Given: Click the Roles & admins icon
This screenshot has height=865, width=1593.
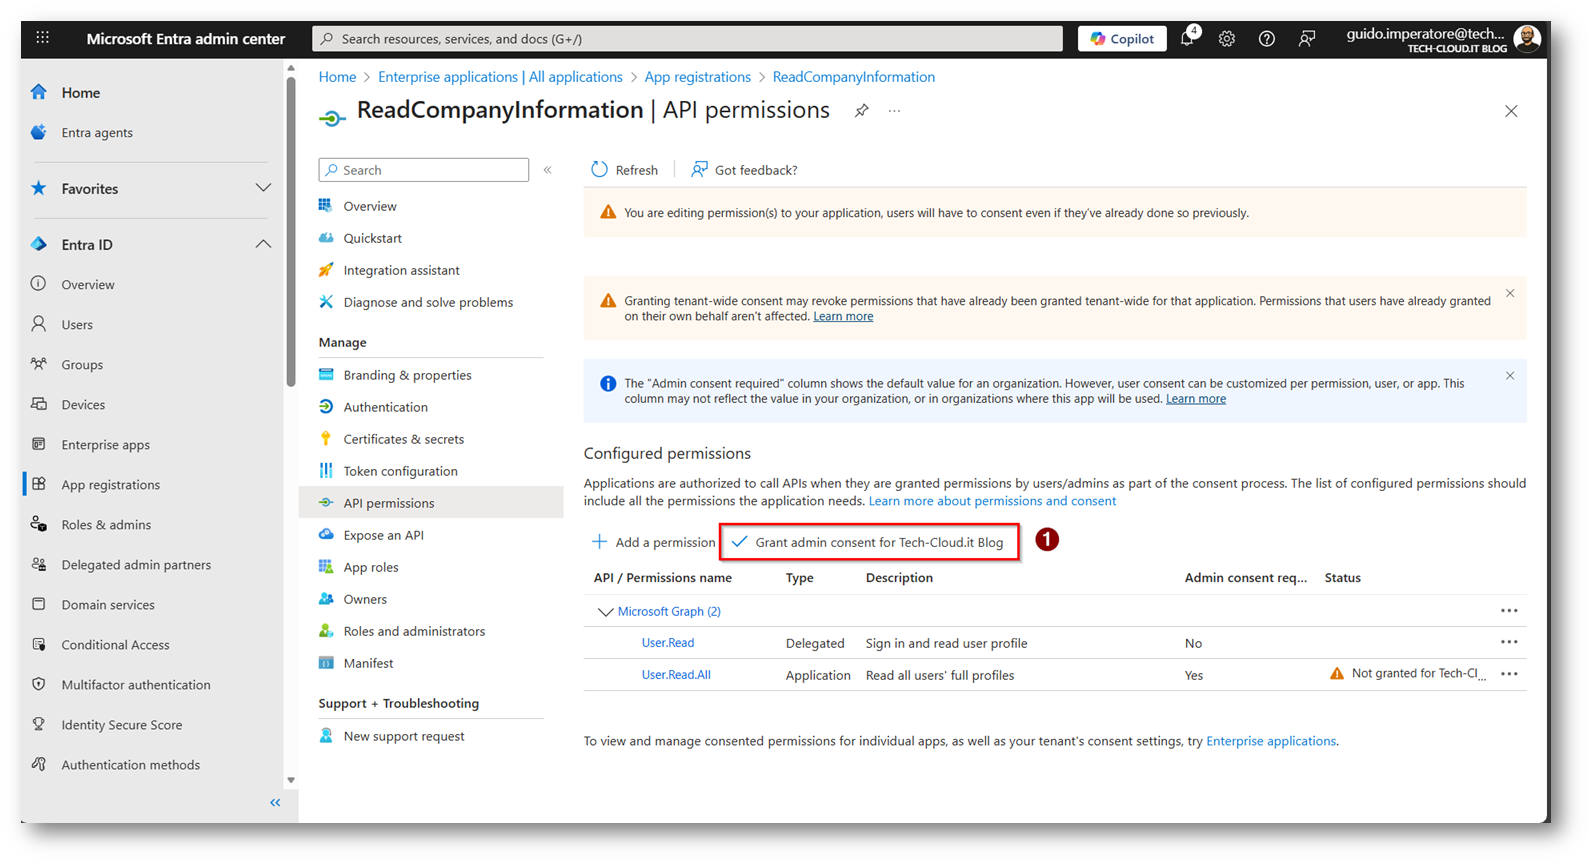Looking at the screenshot, I should [x=39, y=524].
